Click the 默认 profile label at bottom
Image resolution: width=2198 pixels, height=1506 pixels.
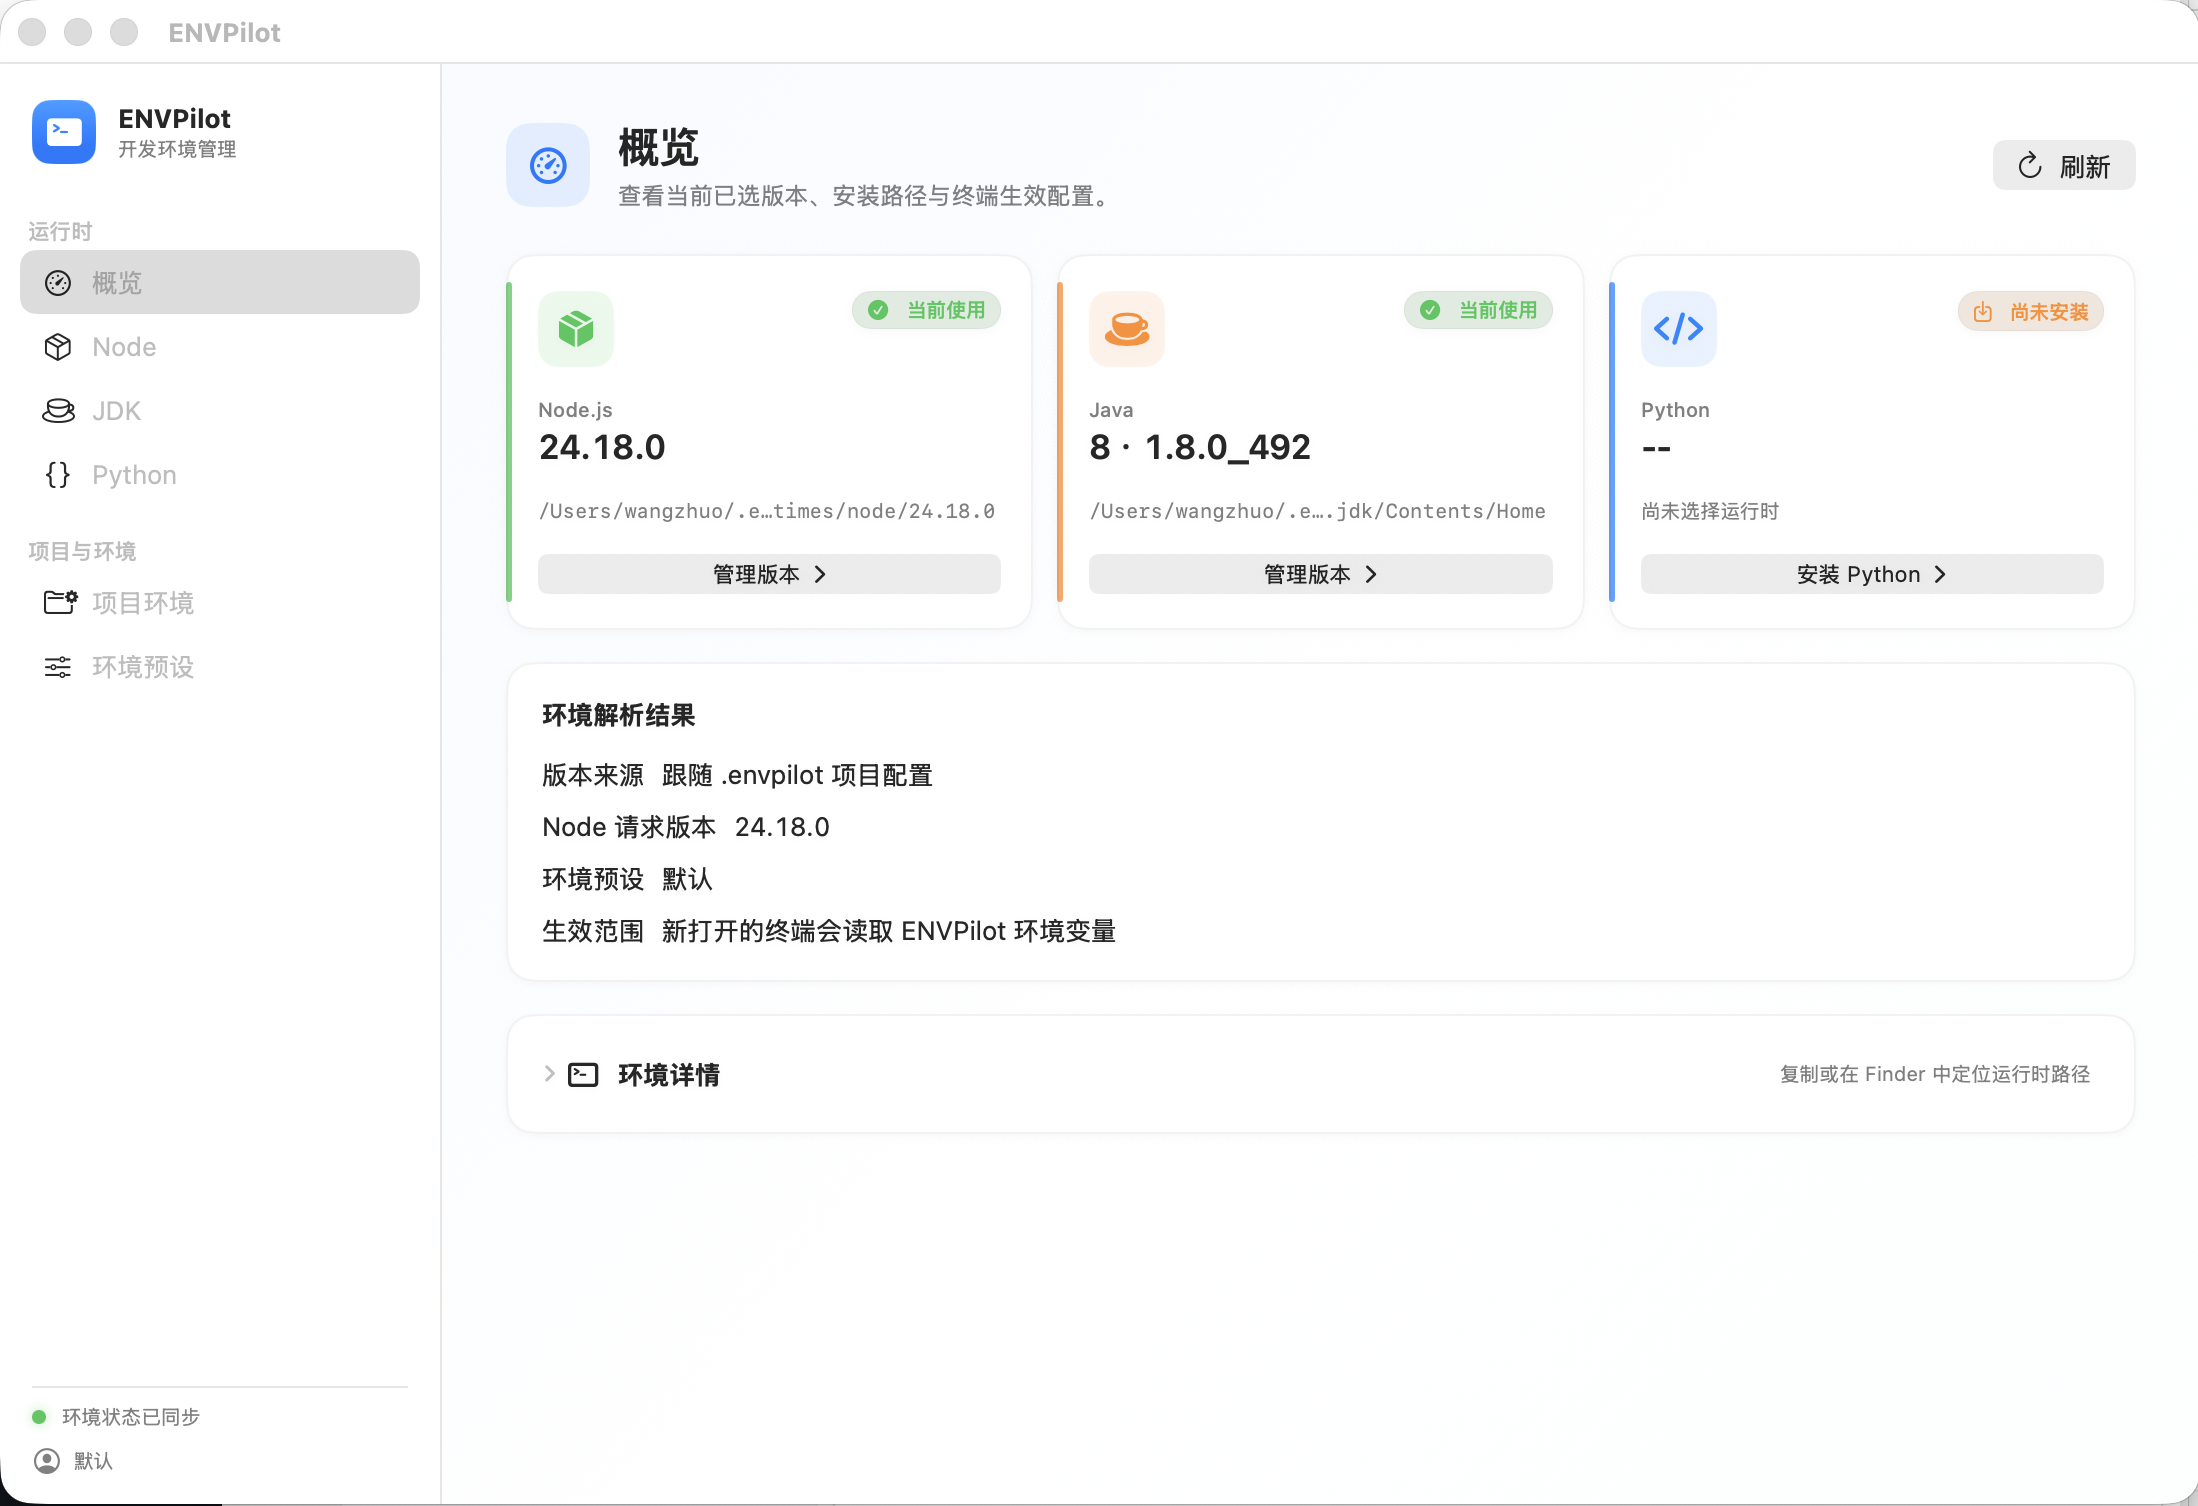[x=93, y=1461]
